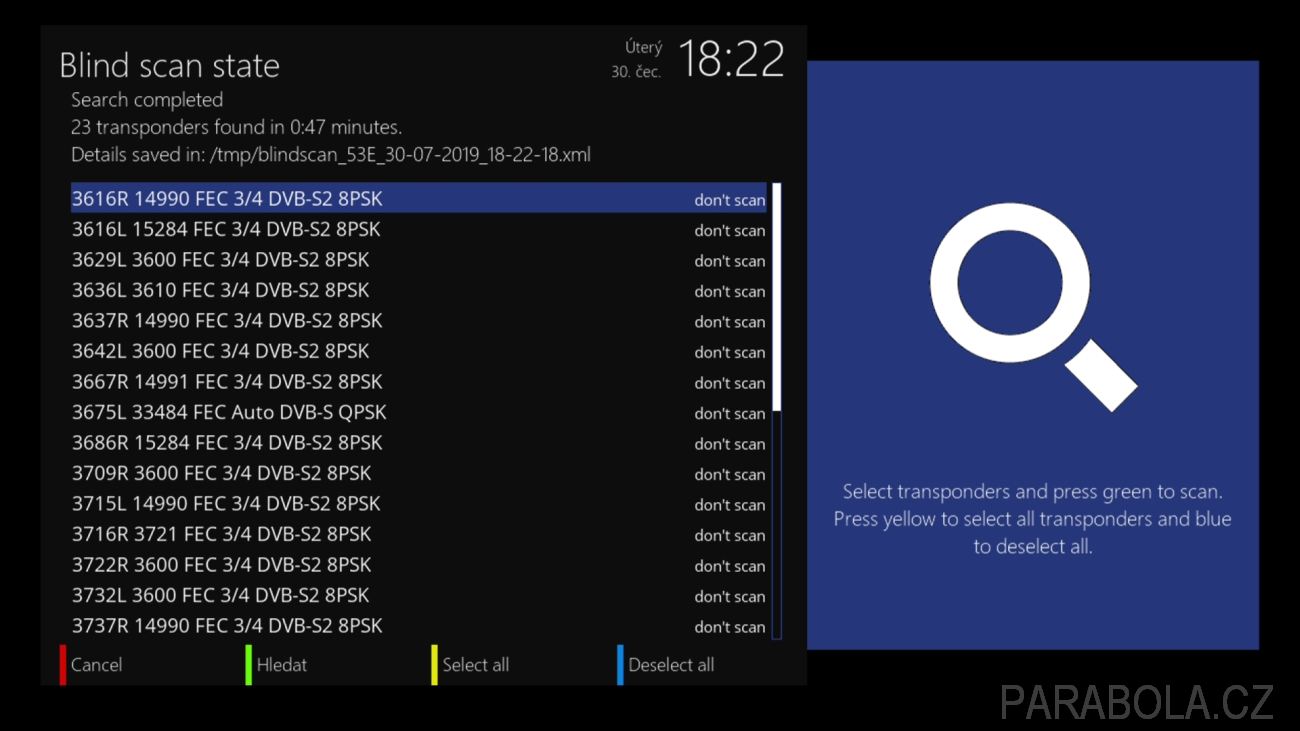Select transponder 3636L 3610 row
Image resolution: width=1300 pixels, height=731 pixels.
[419, 291]
